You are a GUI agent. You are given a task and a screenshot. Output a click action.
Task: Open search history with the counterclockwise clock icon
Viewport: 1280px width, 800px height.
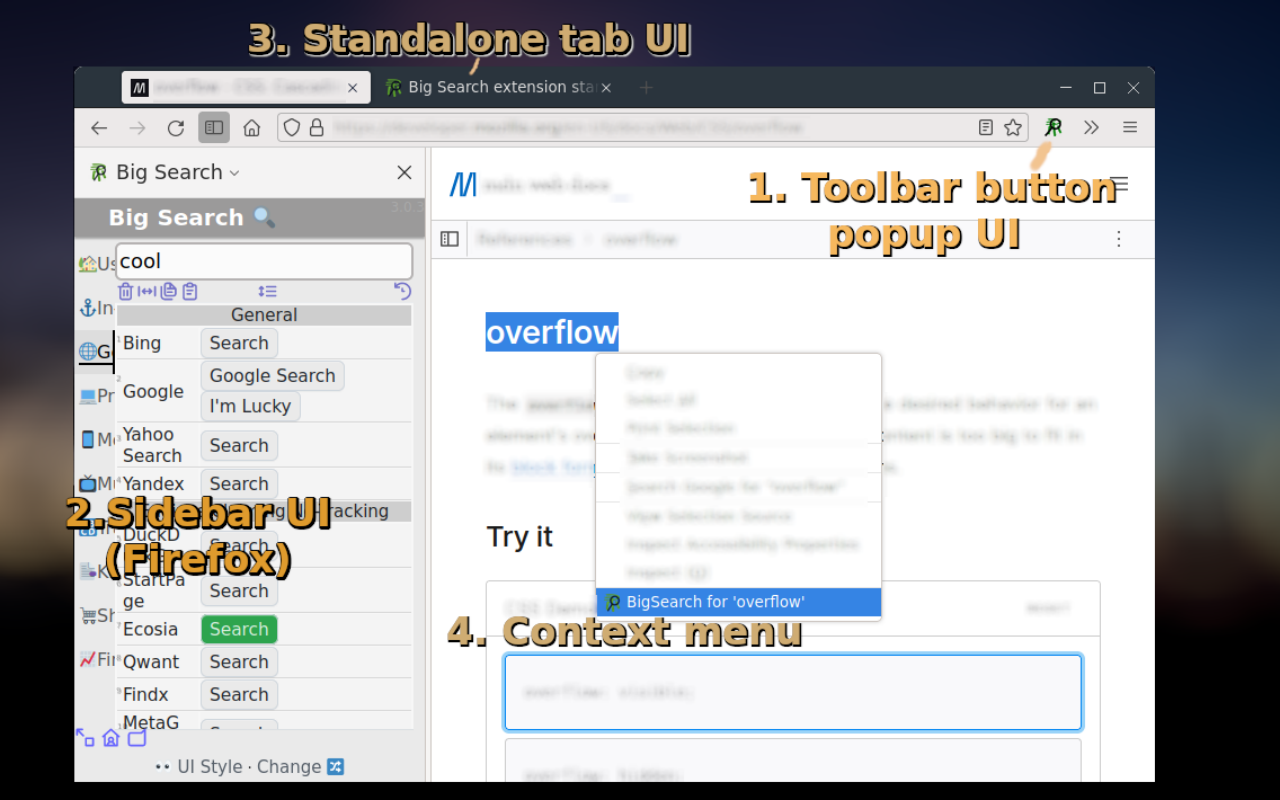click(402, 291)
